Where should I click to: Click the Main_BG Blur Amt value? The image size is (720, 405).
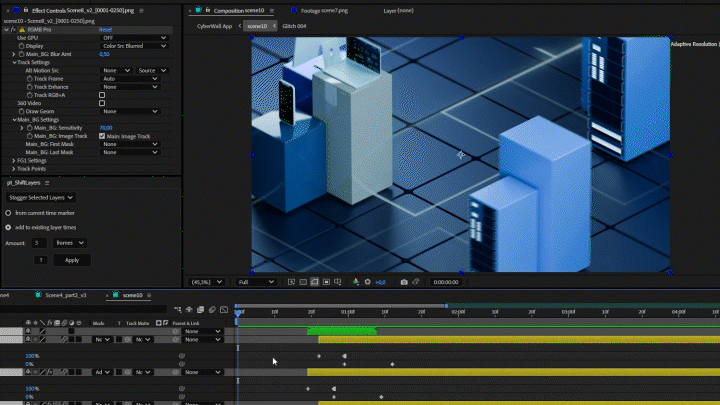(x=104, y=54)
